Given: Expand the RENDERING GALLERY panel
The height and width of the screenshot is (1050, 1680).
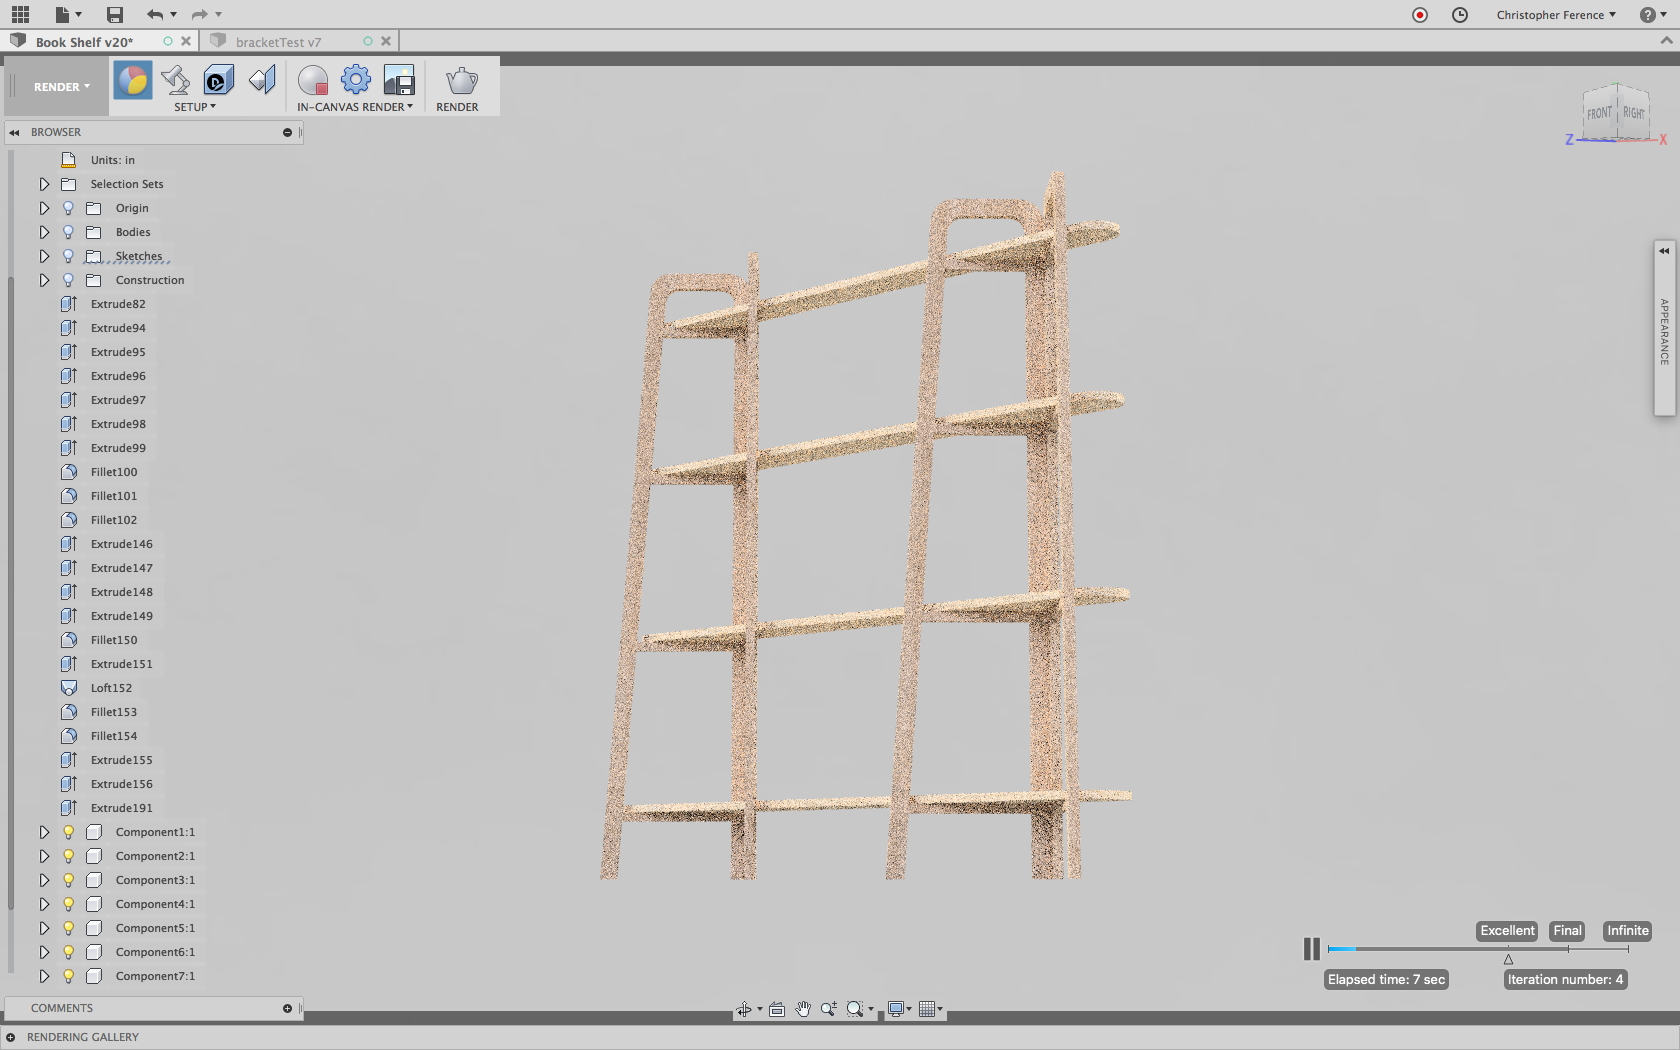Looking at the screenshot, I should 10,1037.
